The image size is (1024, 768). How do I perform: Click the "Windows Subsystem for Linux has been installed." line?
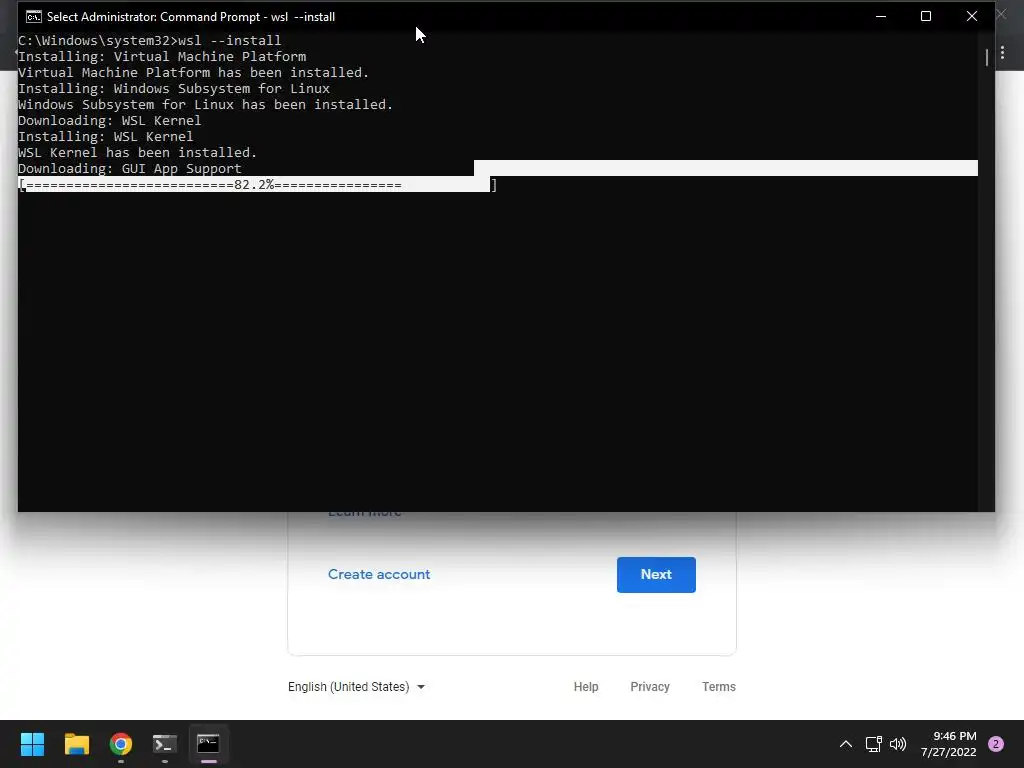pyautogui.click(x=206, y=104)
